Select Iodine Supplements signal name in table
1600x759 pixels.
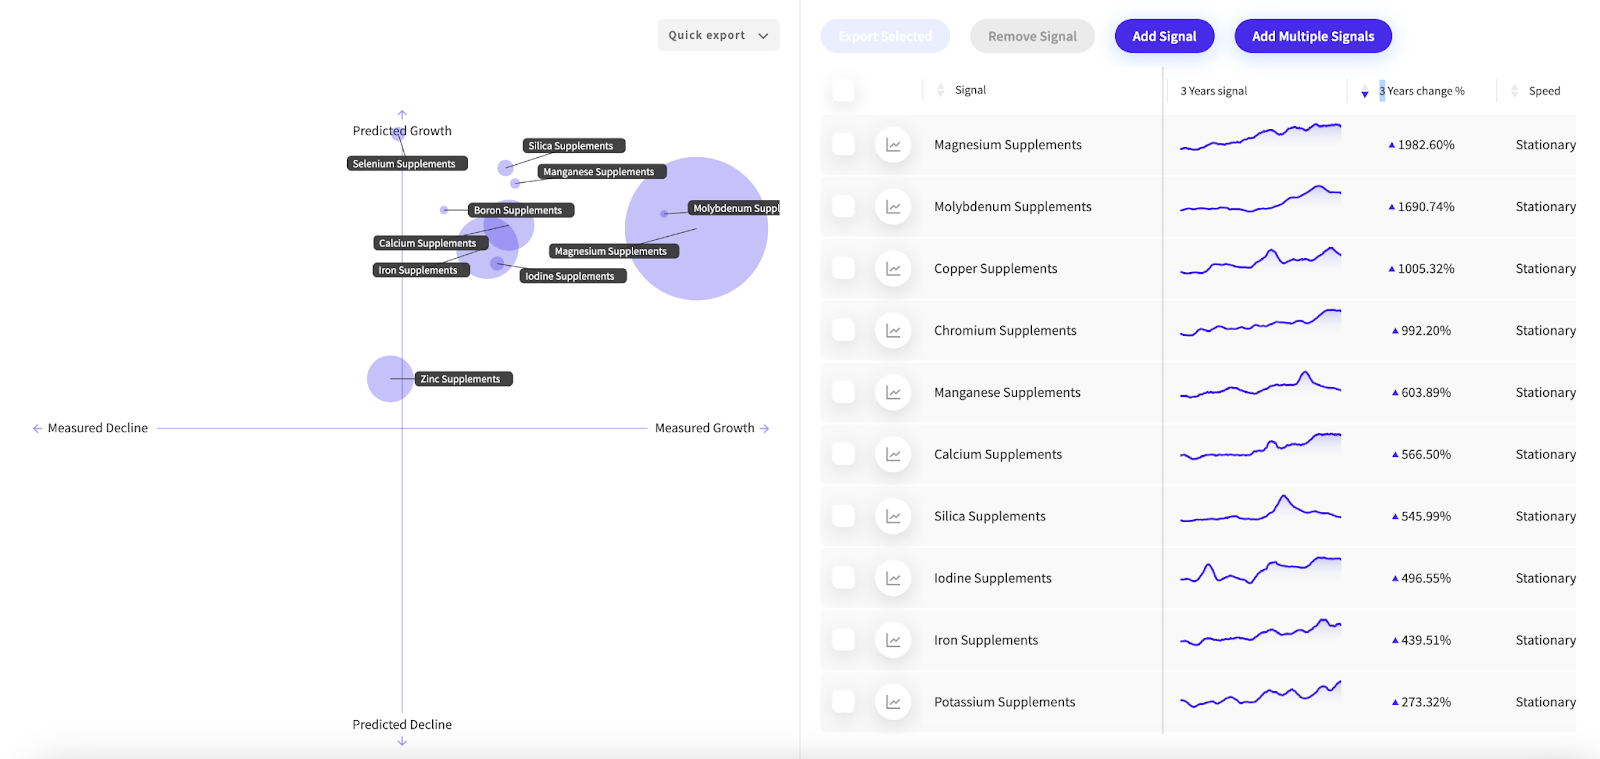(x=992, y=579)
